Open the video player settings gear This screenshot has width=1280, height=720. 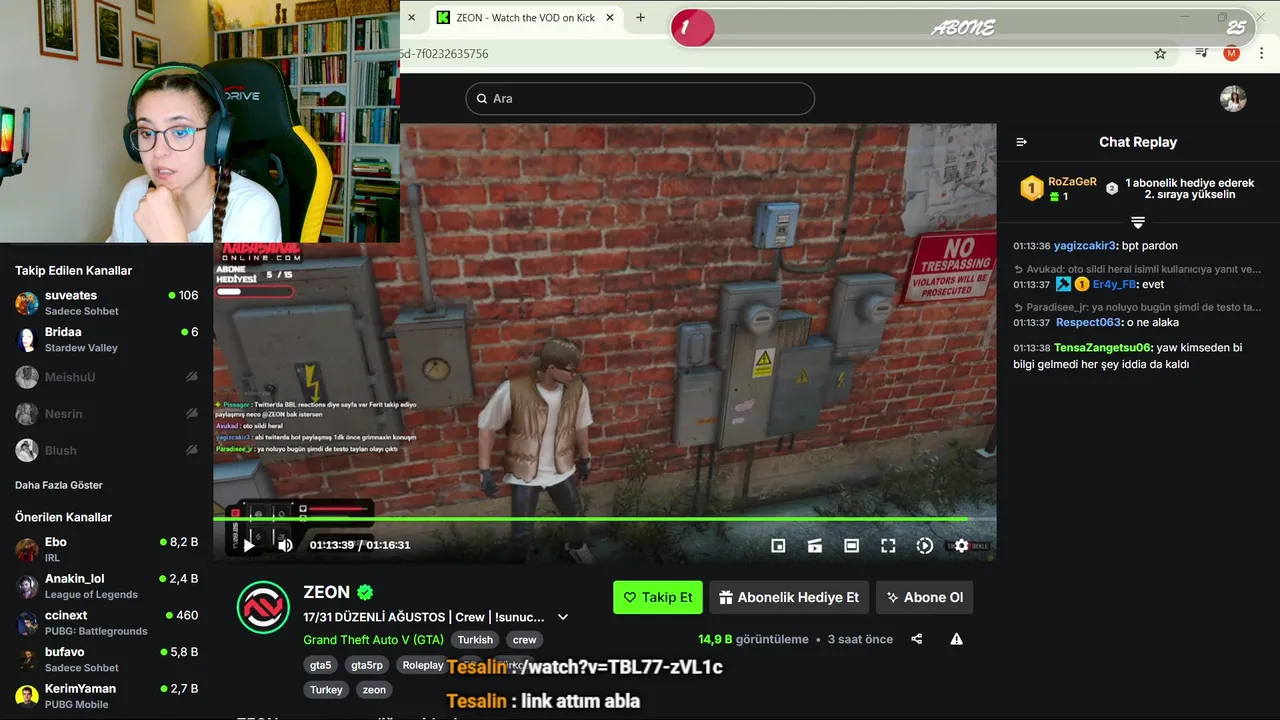click(x=961, y=545)
